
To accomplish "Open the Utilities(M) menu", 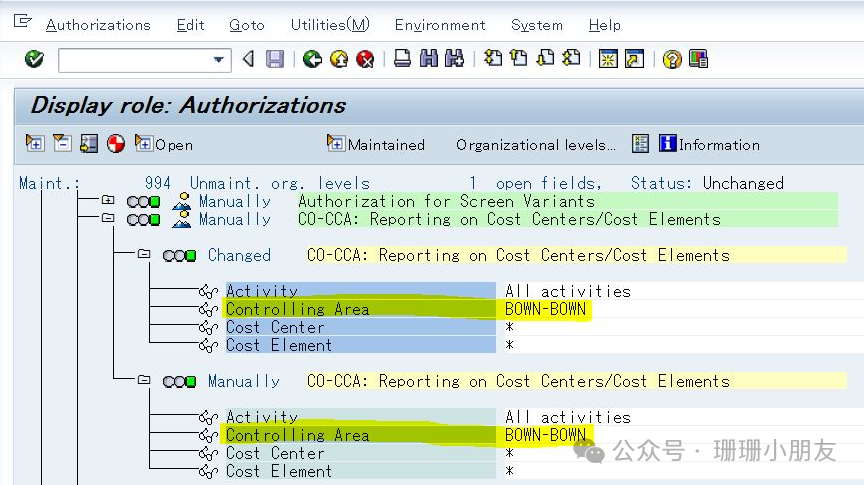I will pyautogui.click(x=329, y=25).
